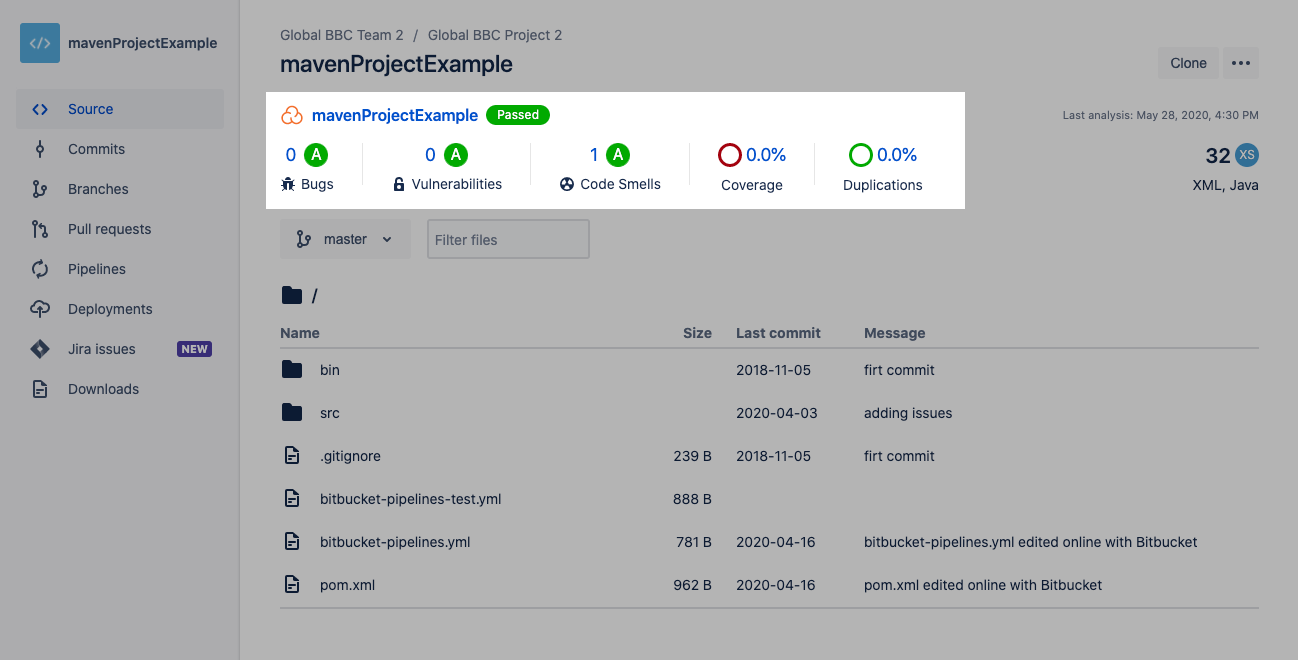Click the Code Smells radiation icon
This screenshot has width=1298, height=660.
click(567, 184)
